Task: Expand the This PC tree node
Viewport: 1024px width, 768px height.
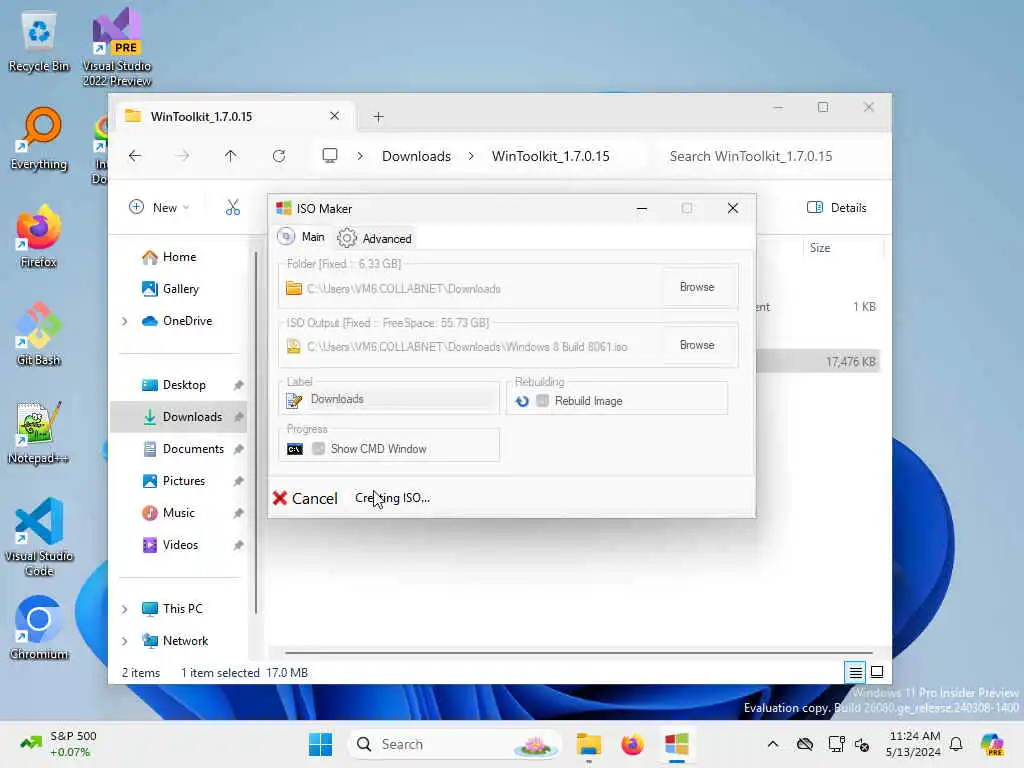Action: pos(125,609)
